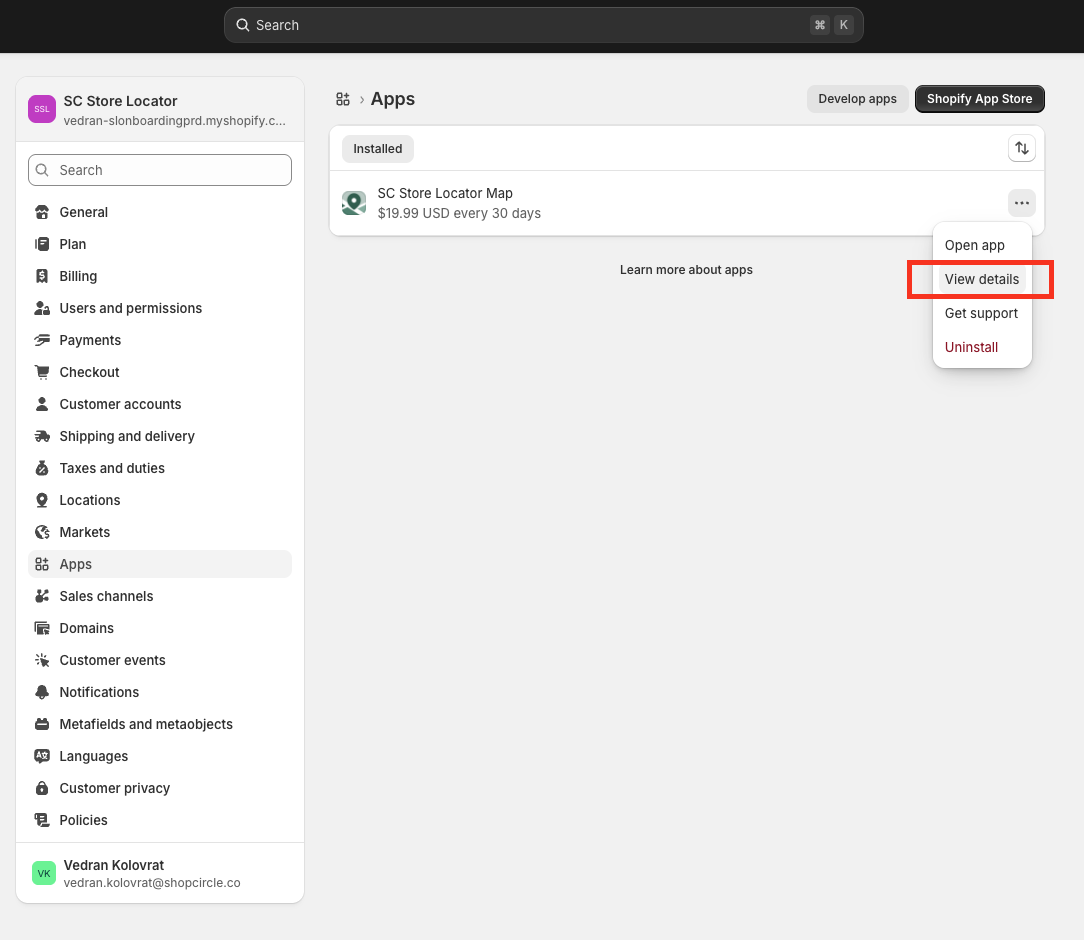
Task: Open the Sales channels icon
Action: pyautogui.click(x=42, y=596)
